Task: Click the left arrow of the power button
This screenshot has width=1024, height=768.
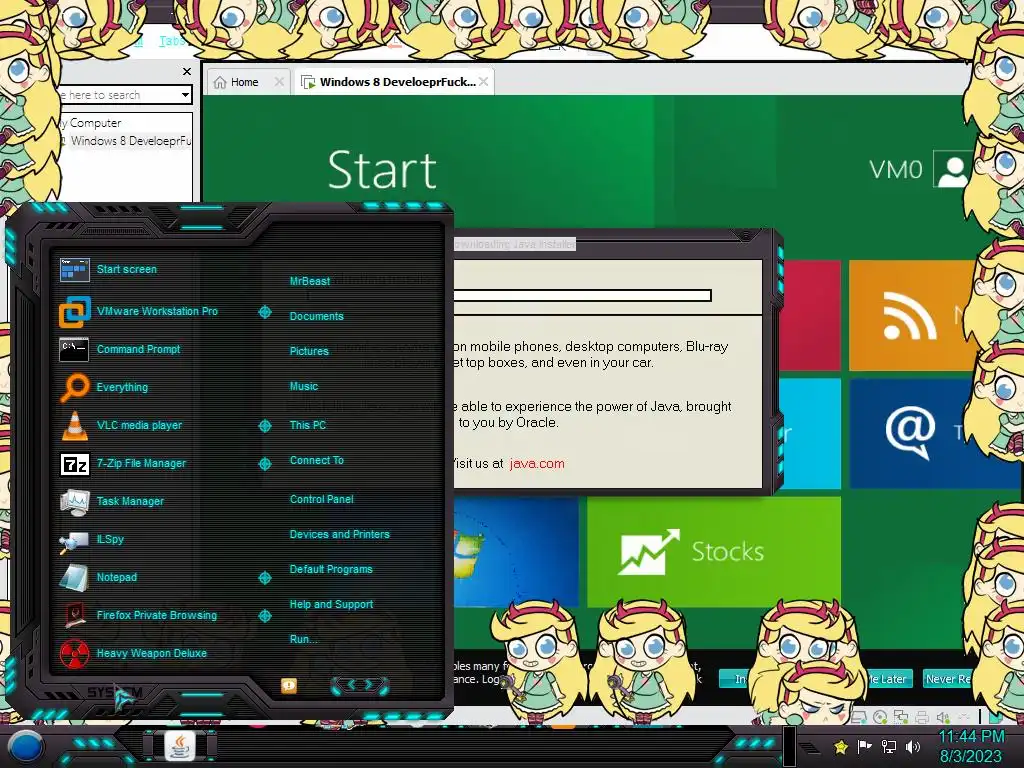Action: click(349, 684)
